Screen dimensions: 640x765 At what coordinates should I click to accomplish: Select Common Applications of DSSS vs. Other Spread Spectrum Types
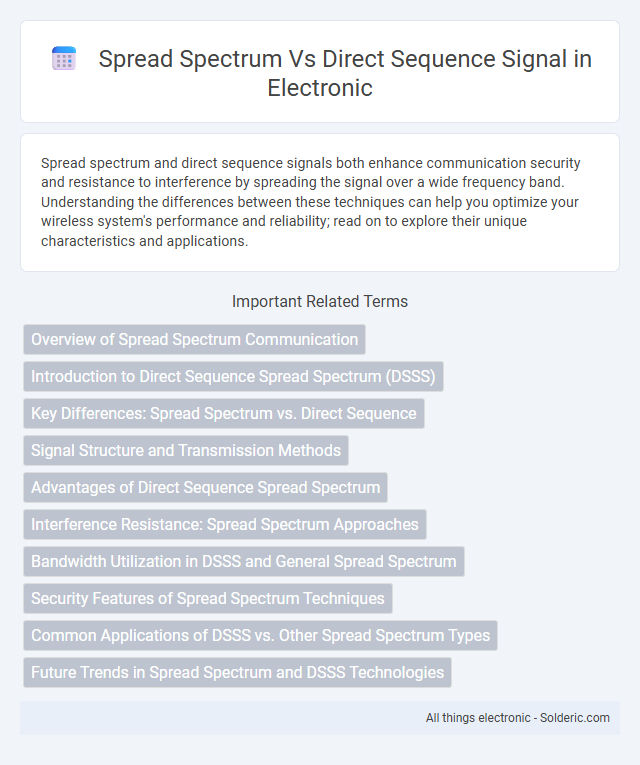point(260,636)
